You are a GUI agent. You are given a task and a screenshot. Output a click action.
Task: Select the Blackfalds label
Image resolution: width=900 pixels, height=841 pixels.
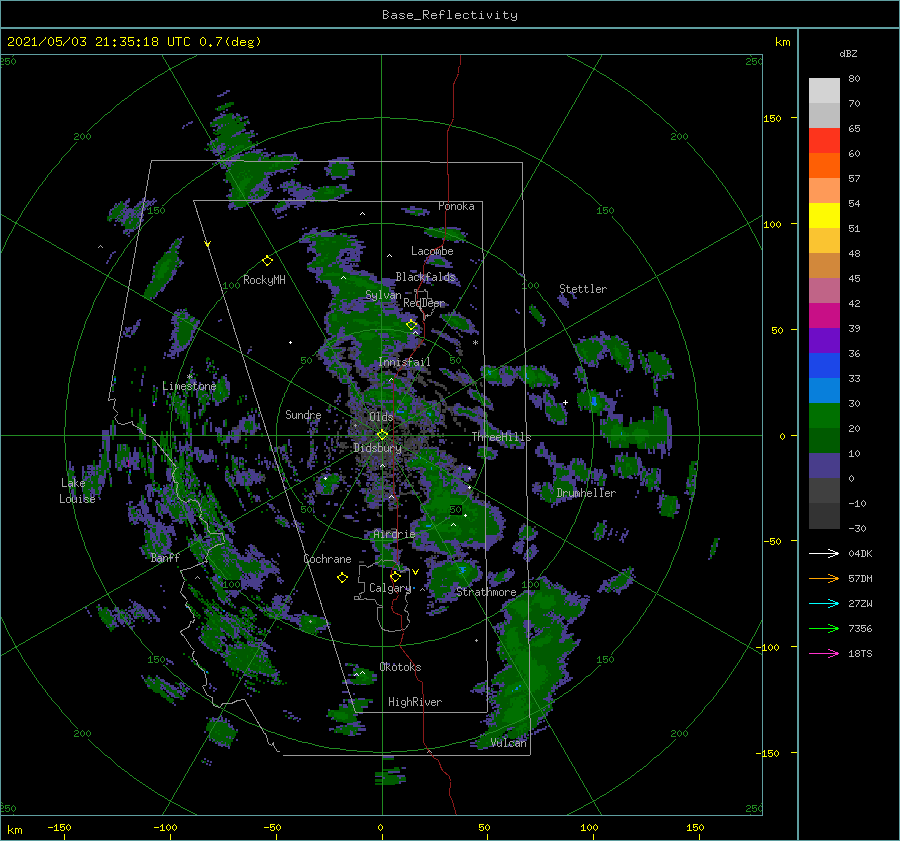(425, 277)
